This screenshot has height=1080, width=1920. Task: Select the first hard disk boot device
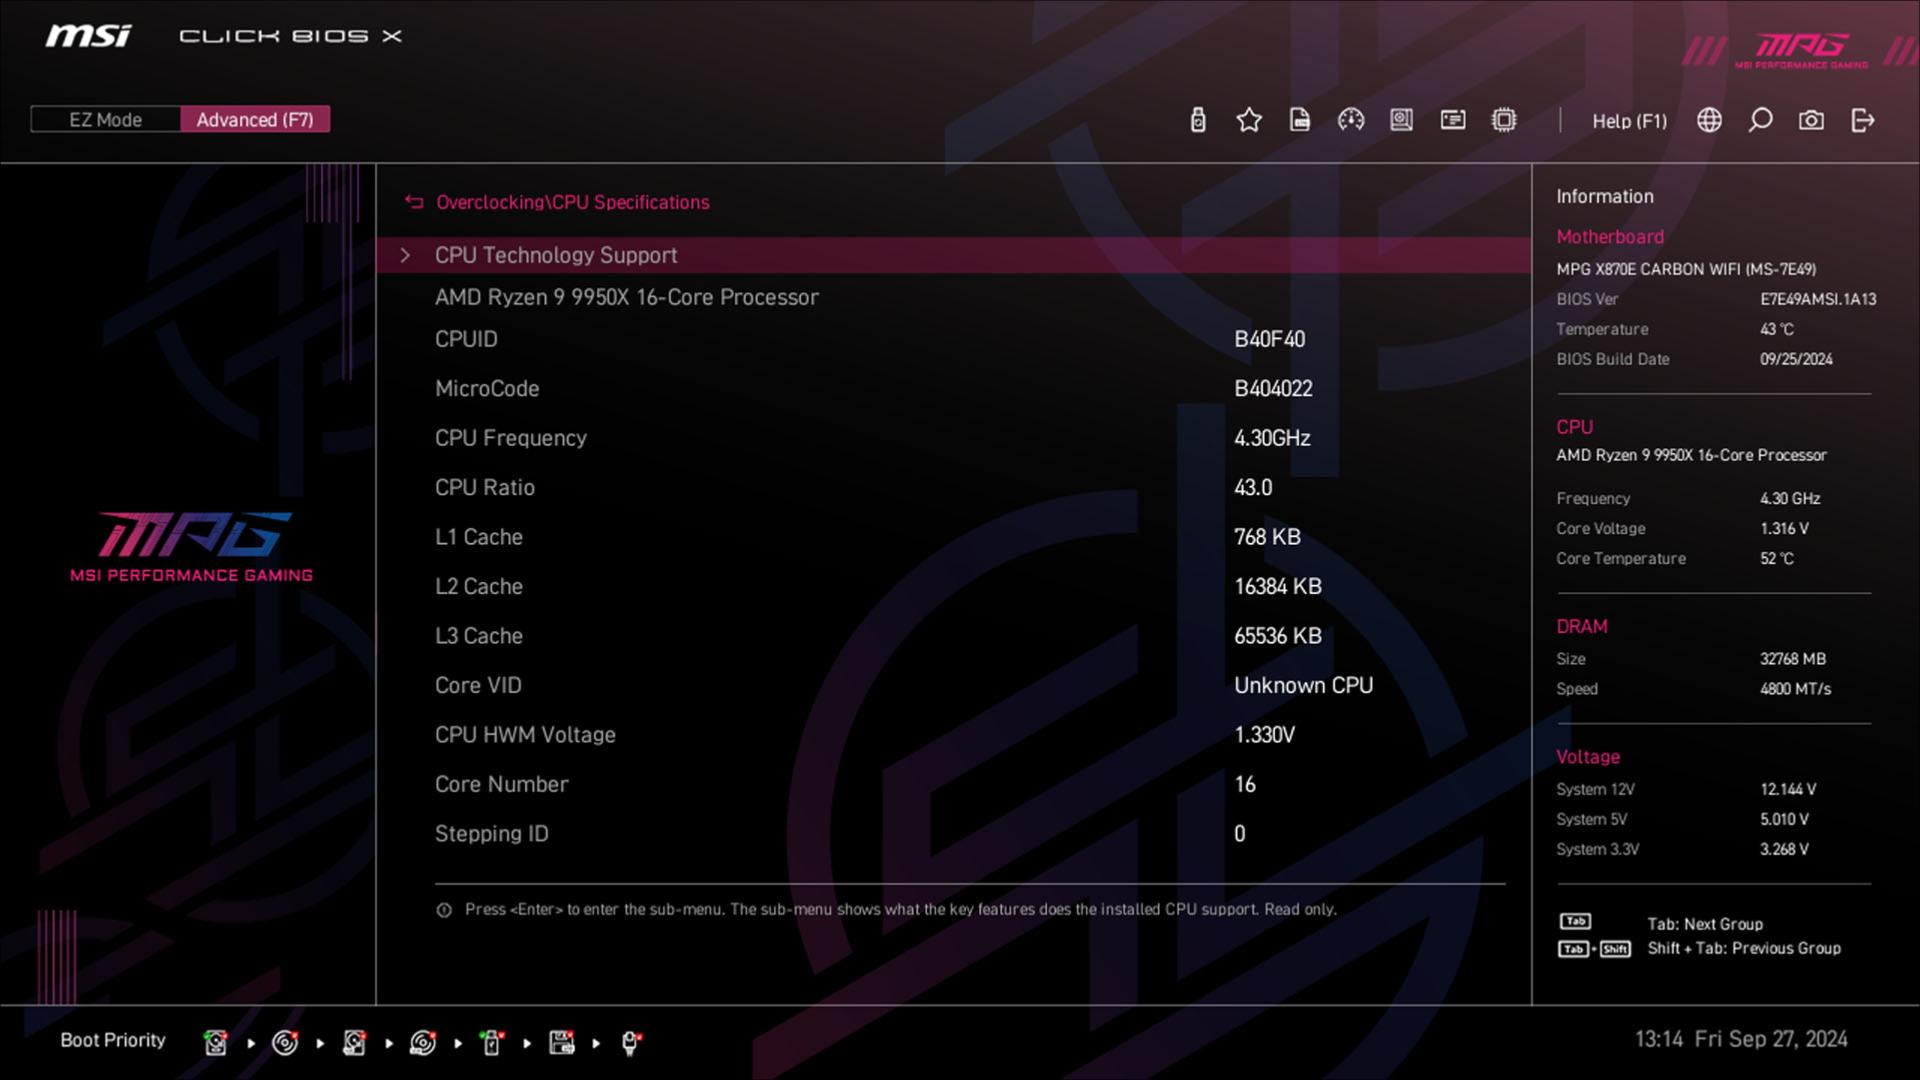(x=215, y=1043)
